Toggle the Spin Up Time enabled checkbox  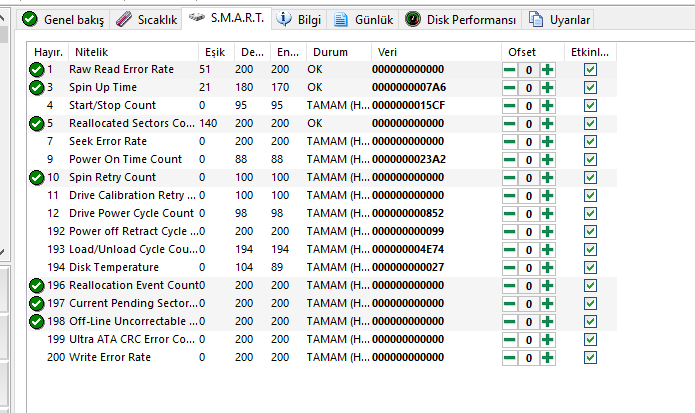point(590,88)
